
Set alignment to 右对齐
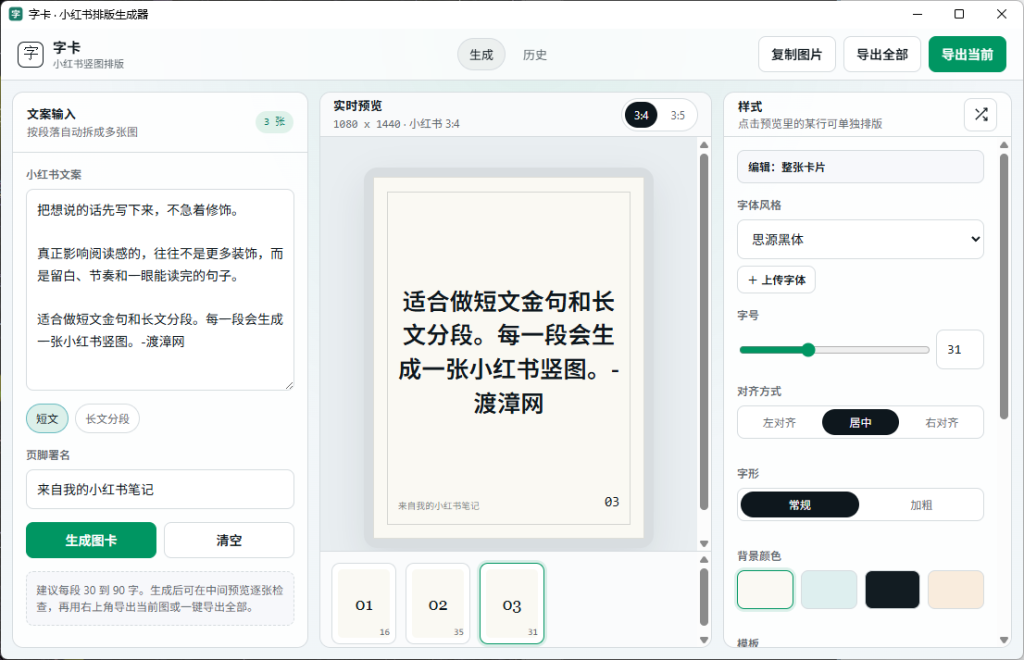[x=941, y=422]
